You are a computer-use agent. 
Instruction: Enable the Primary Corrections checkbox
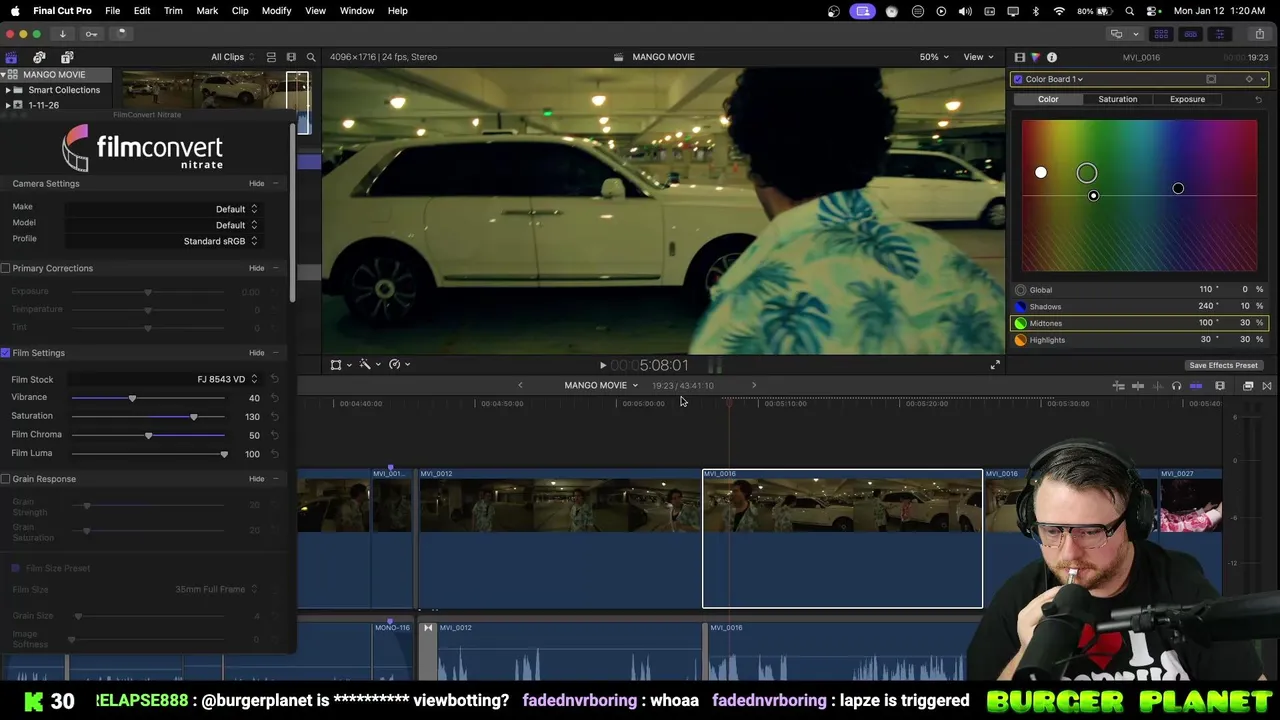coord(6,268)
